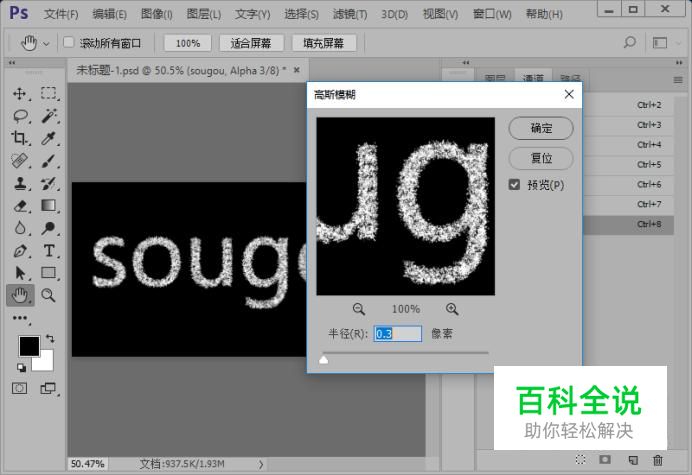This screenshot has width=692, height=475.
Task: Open the Layer menu
Action: coord(203,14)
